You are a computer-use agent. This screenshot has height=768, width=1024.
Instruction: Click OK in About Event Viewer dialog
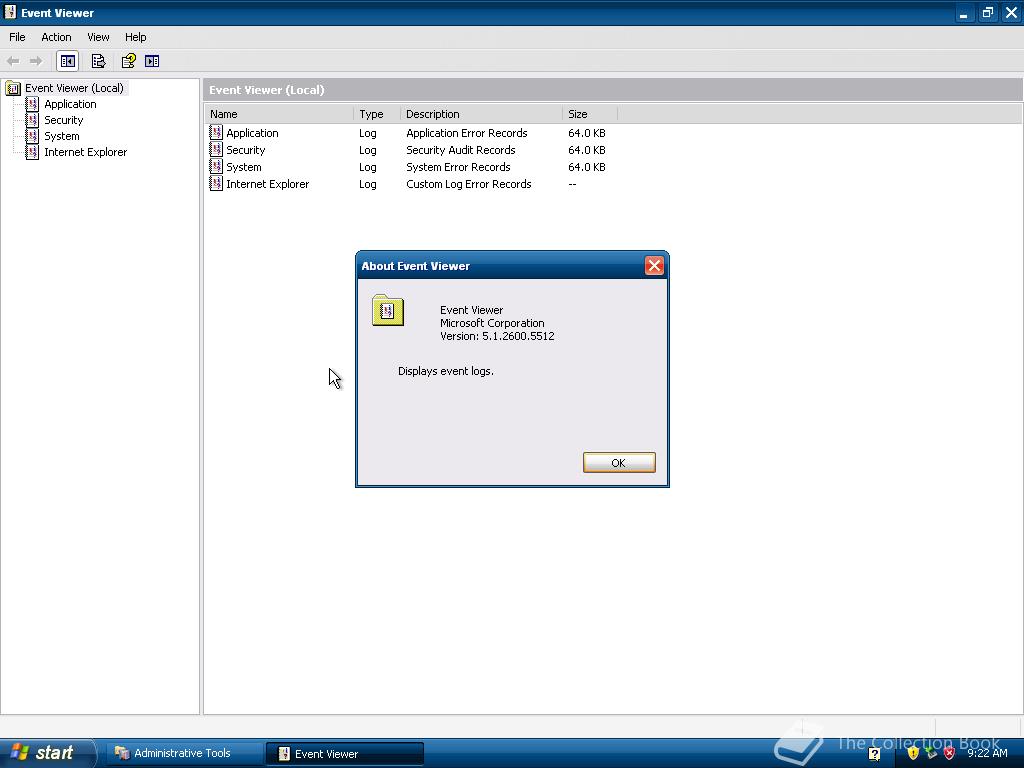(x=618, y=462)
